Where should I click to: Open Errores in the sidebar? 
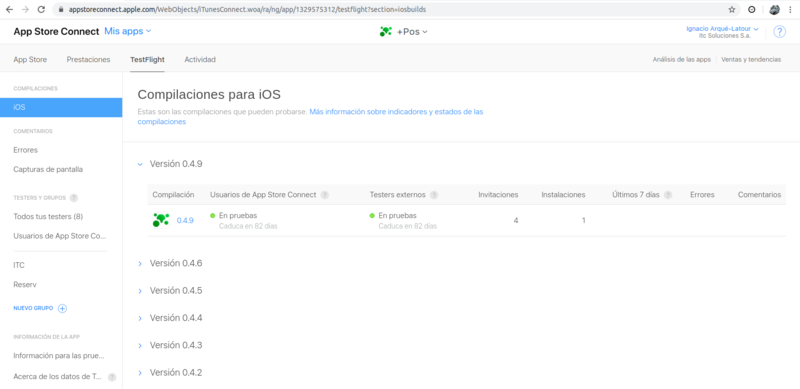pos(26,150)
